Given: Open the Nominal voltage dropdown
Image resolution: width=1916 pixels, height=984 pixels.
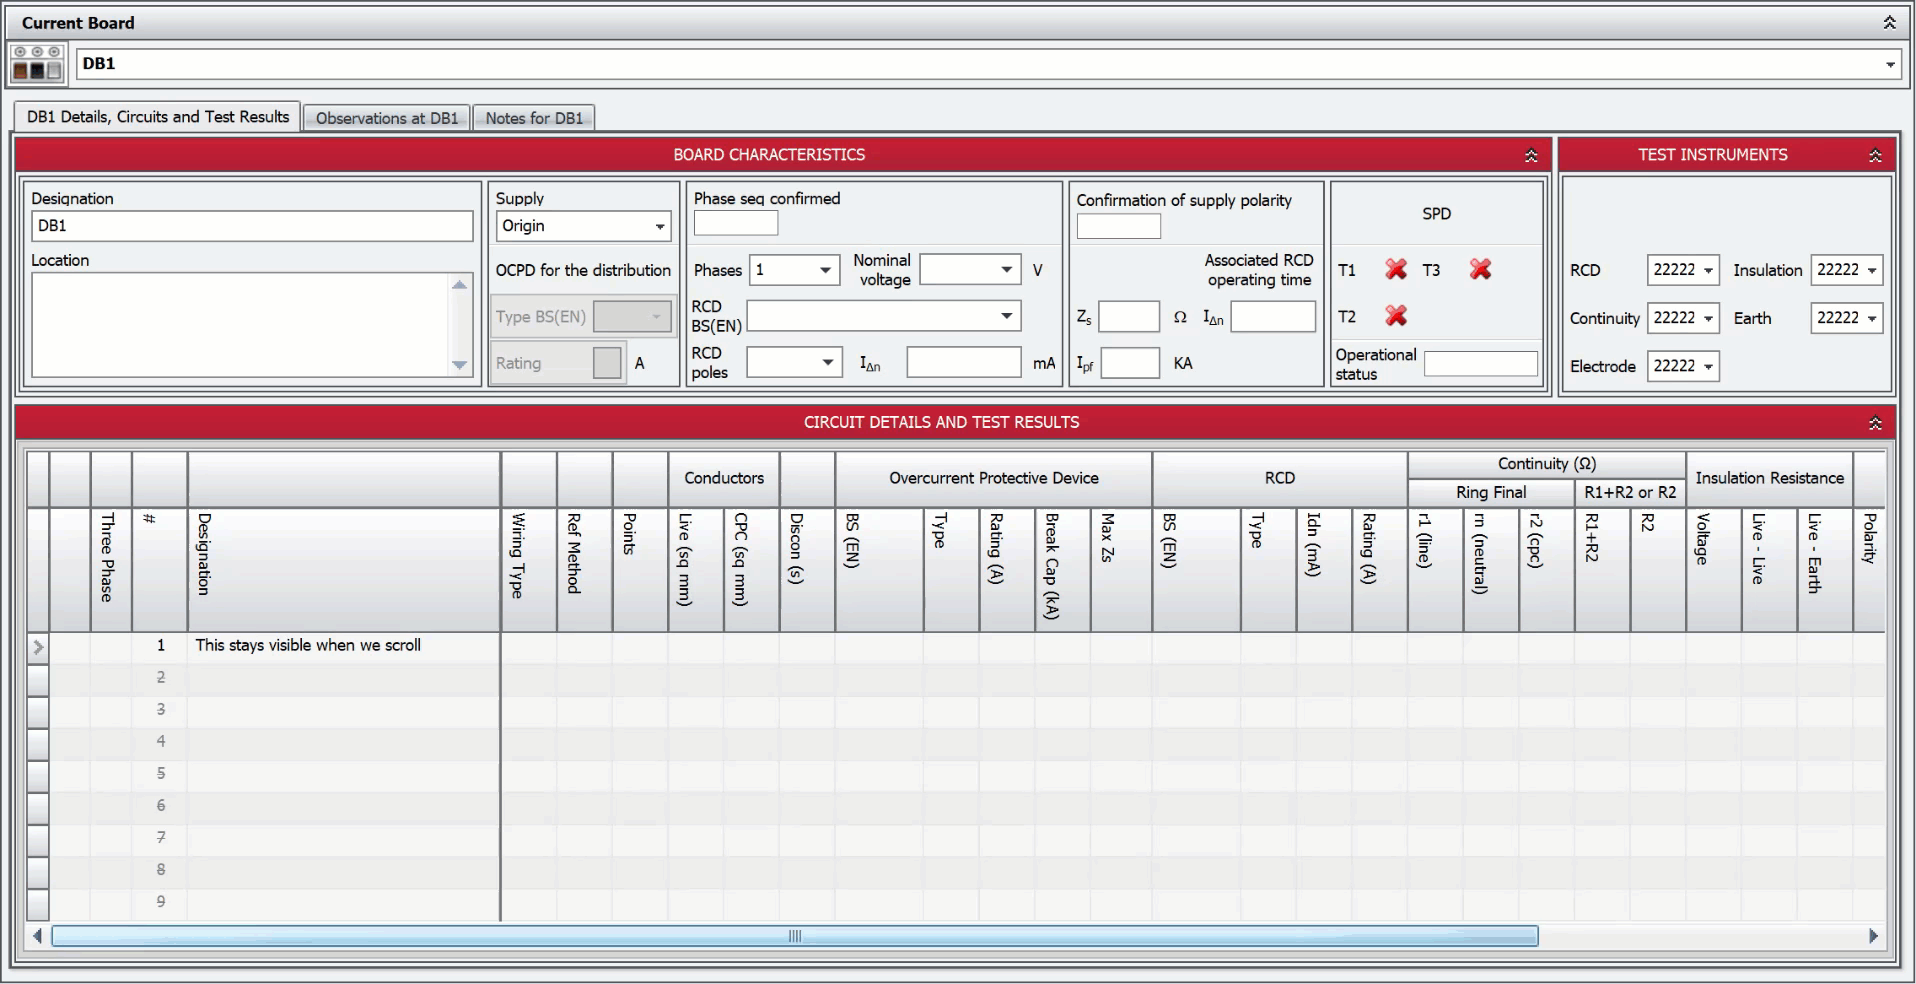Looking at the screenshot, I should click(1007, 270).
